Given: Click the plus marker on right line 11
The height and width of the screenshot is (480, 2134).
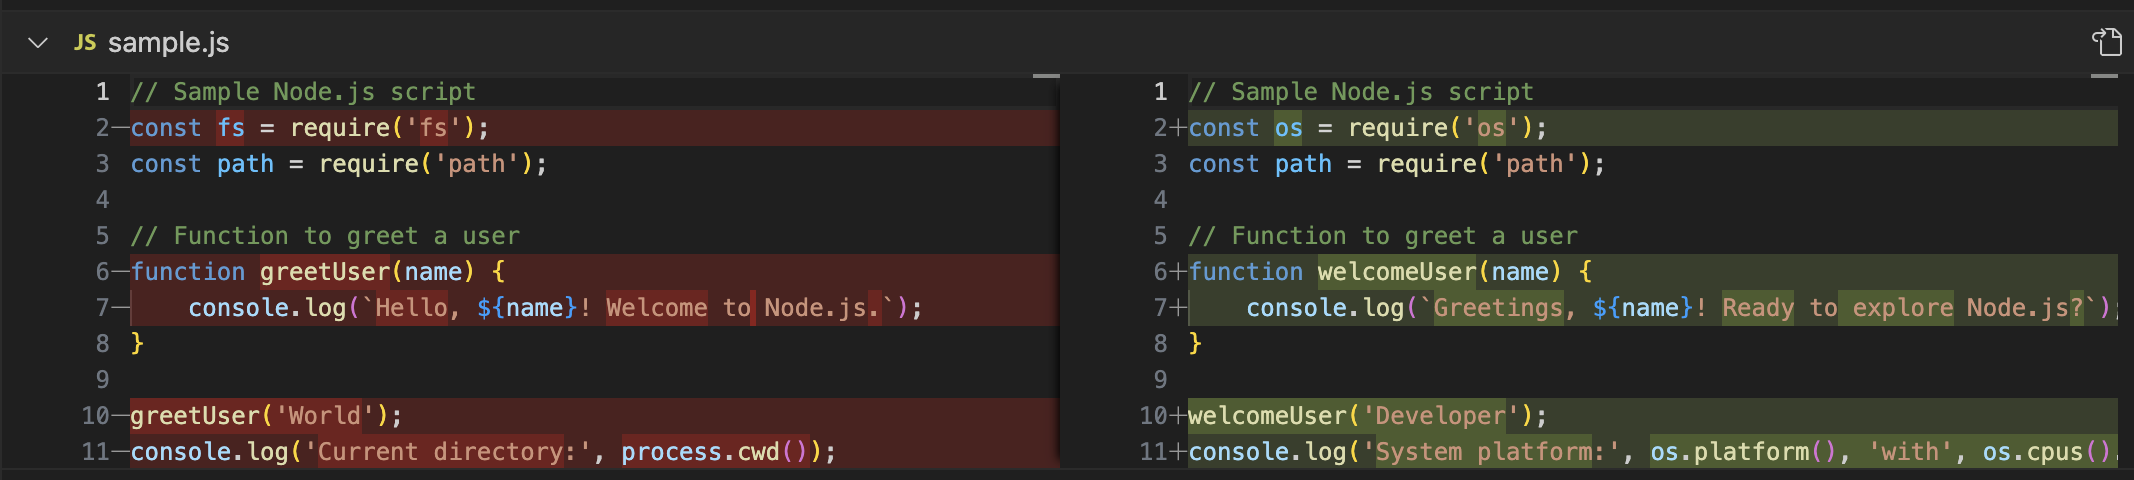Looking at the screenshot, I should click(x=1178, y=452).
